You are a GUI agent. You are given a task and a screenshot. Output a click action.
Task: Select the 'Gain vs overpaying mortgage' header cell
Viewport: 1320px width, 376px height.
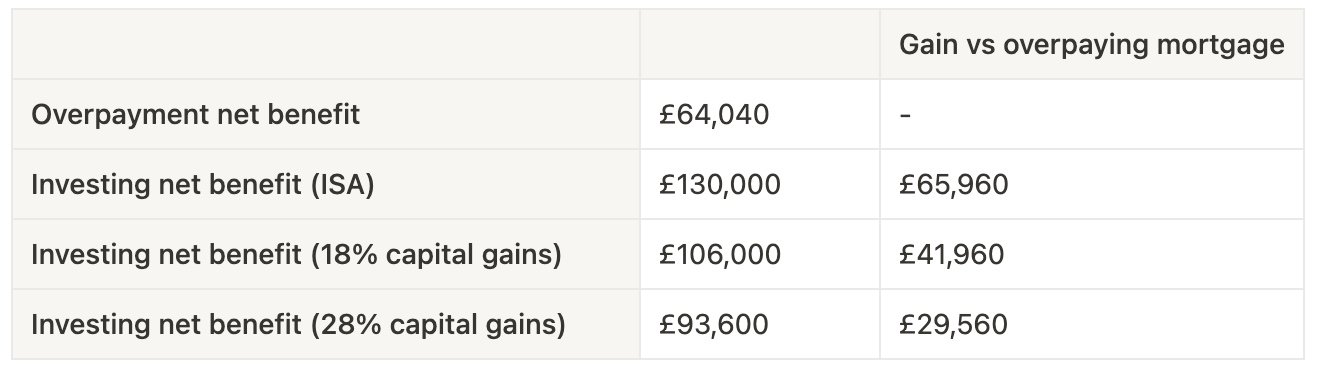coord(1092,45)
